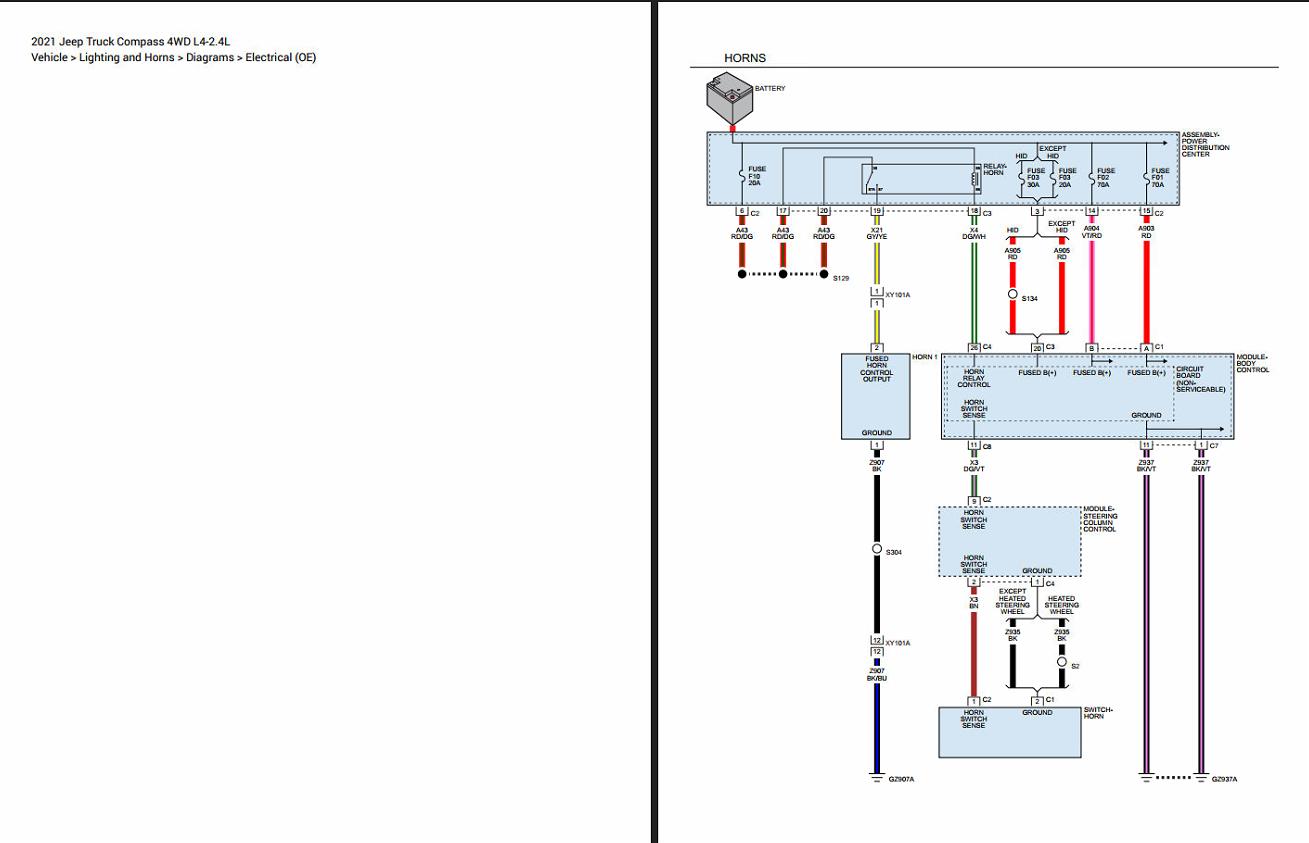Click the SWITCH-HORN label

pyautogui.click(x=1098, y=713)
